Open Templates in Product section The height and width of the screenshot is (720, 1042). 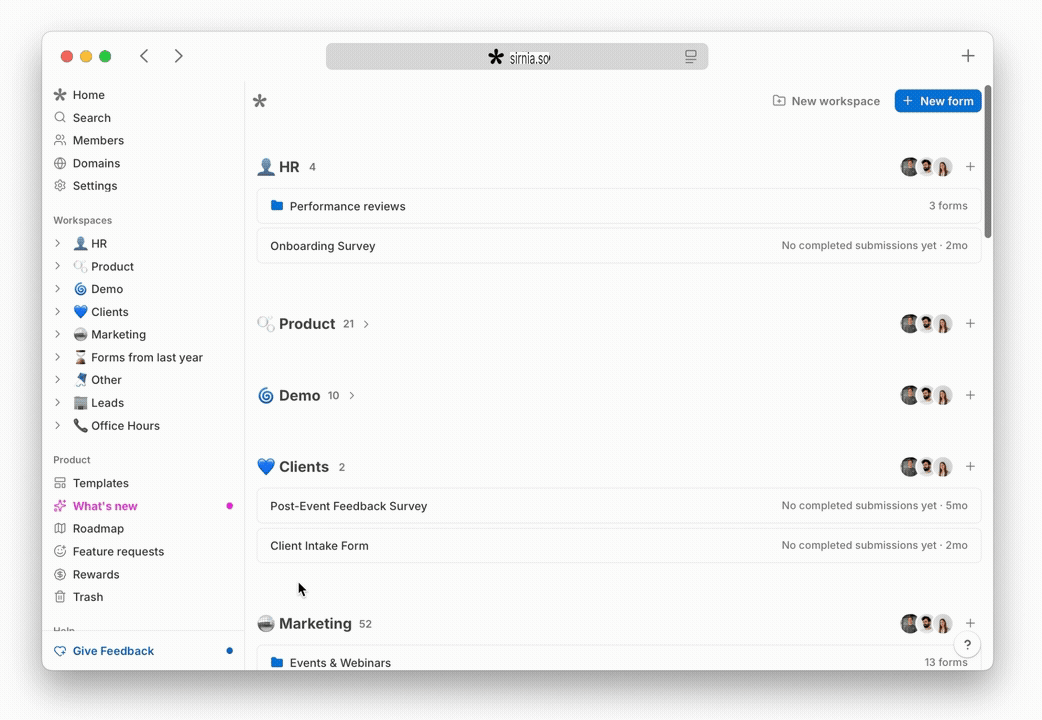click(100, 483)
